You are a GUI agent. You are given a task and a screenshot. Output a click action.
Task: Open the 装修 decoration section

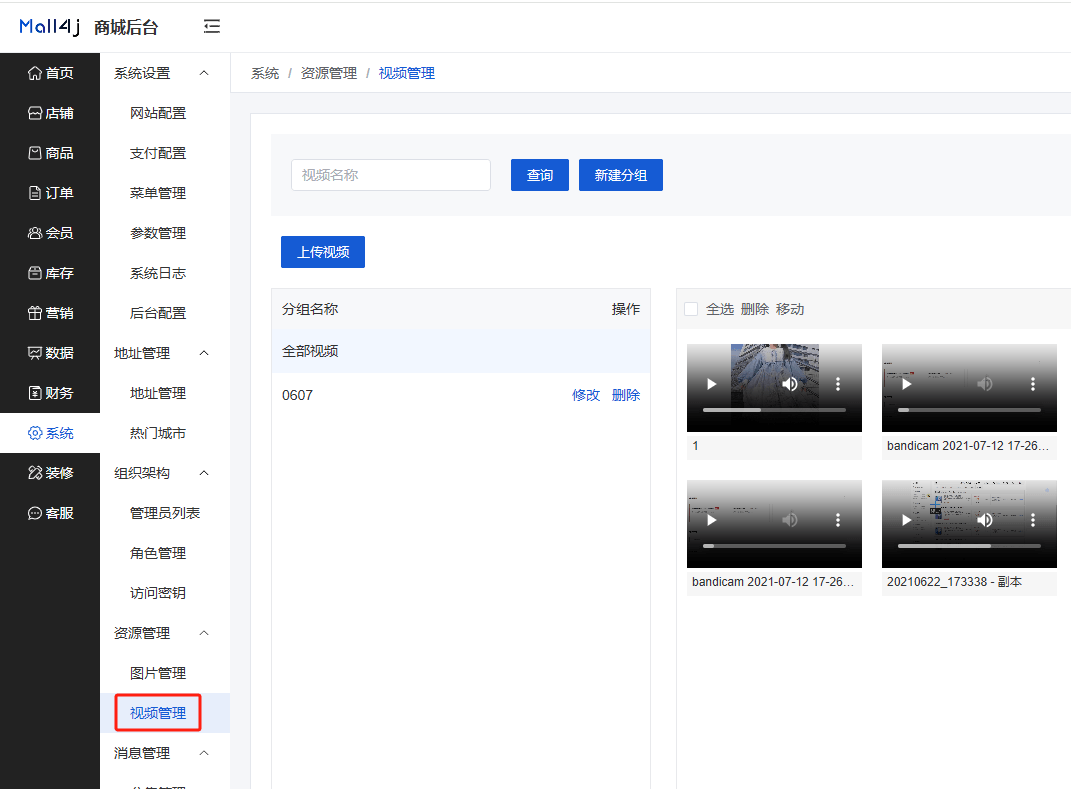pos(50,473)
